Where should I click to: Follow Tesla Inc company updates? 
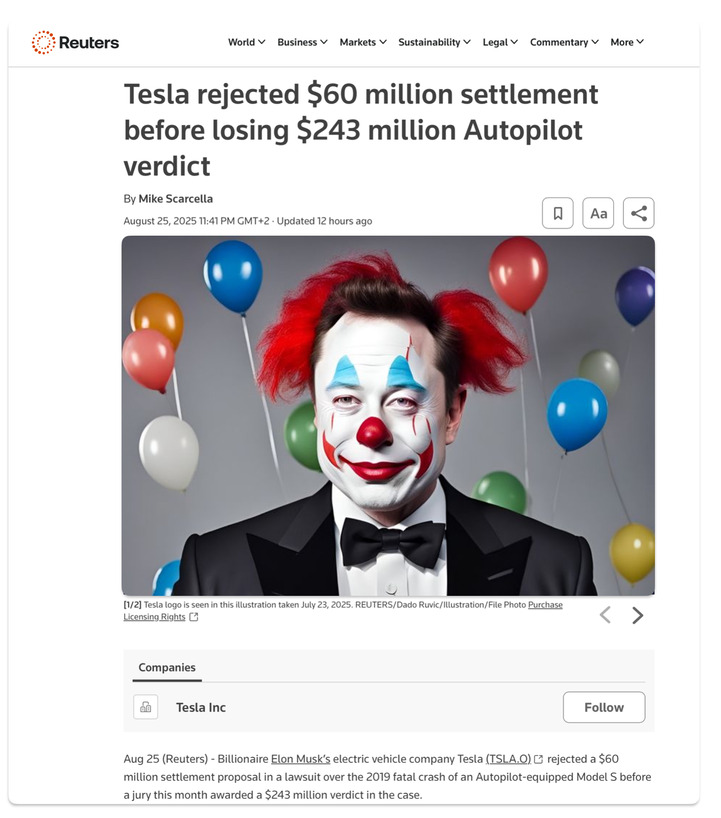pos(604,707)
